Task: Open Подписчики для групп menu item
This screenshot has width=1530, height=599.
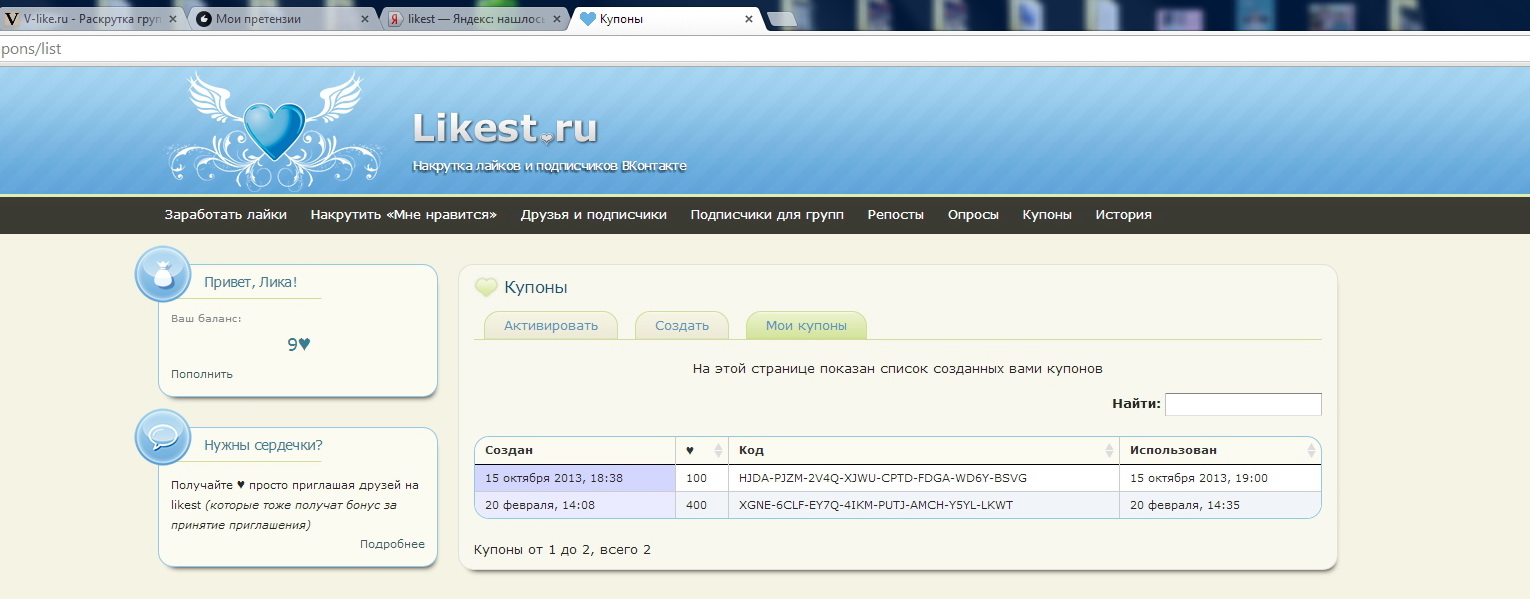Action: (767, 214)
